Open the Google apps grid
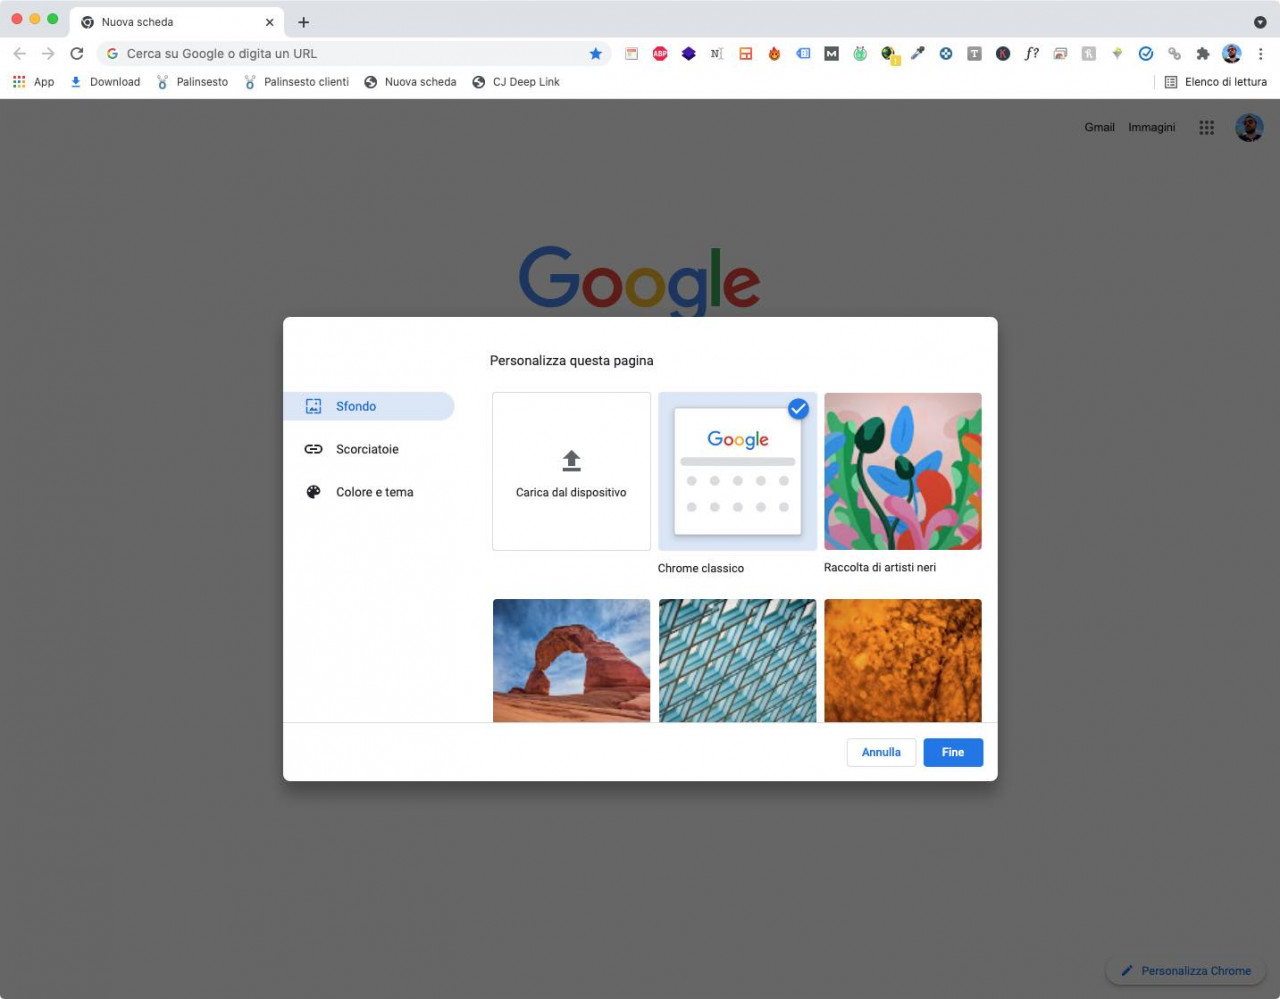The image size is (1280, 999). [x=1207, y=127]
